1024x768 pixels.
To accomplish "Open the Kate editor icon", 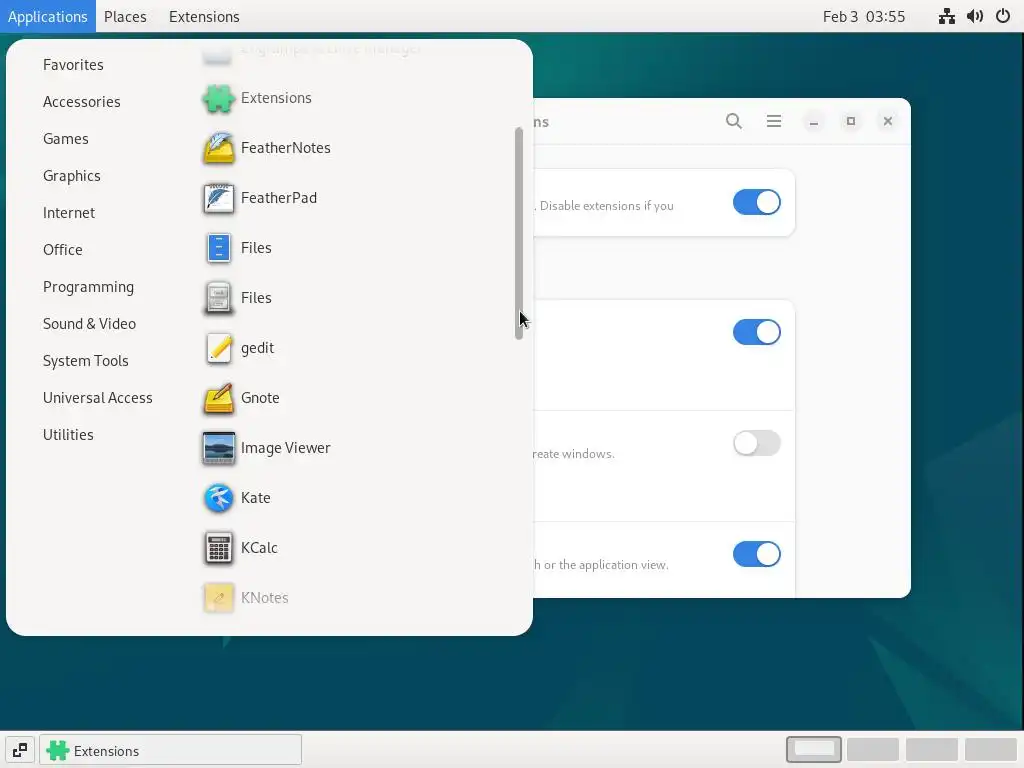I will 218,498.
